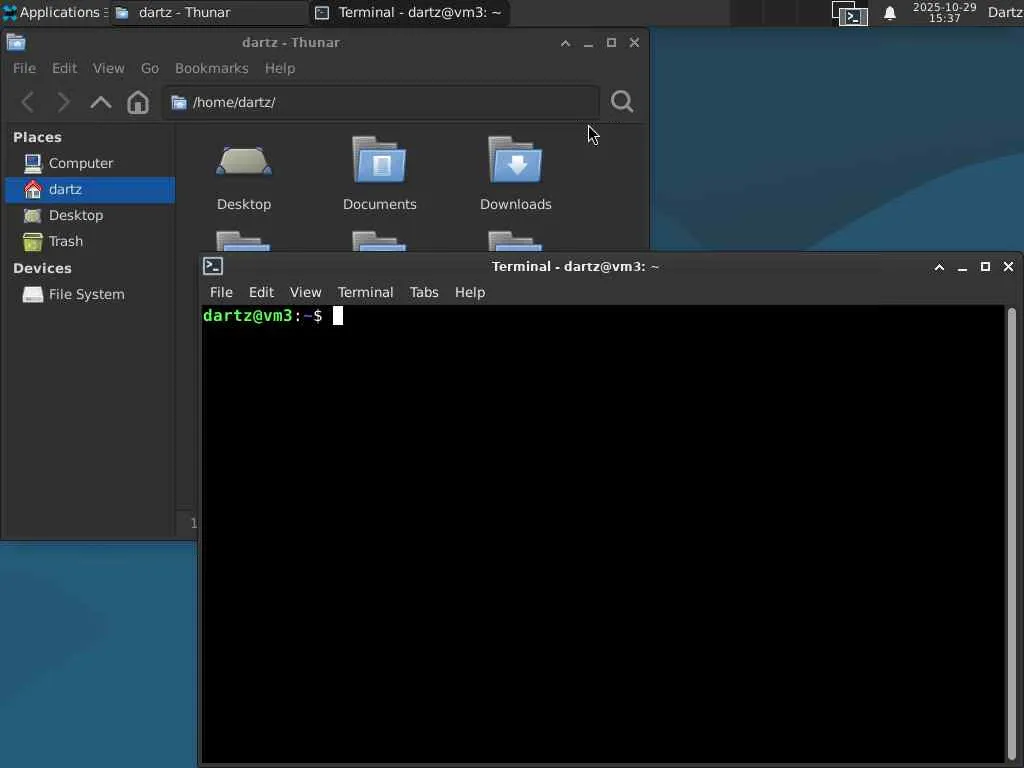This screenshot has width=1024, height=768.
Task: Open File System under Devices
Action: click(x=90, y=295)
